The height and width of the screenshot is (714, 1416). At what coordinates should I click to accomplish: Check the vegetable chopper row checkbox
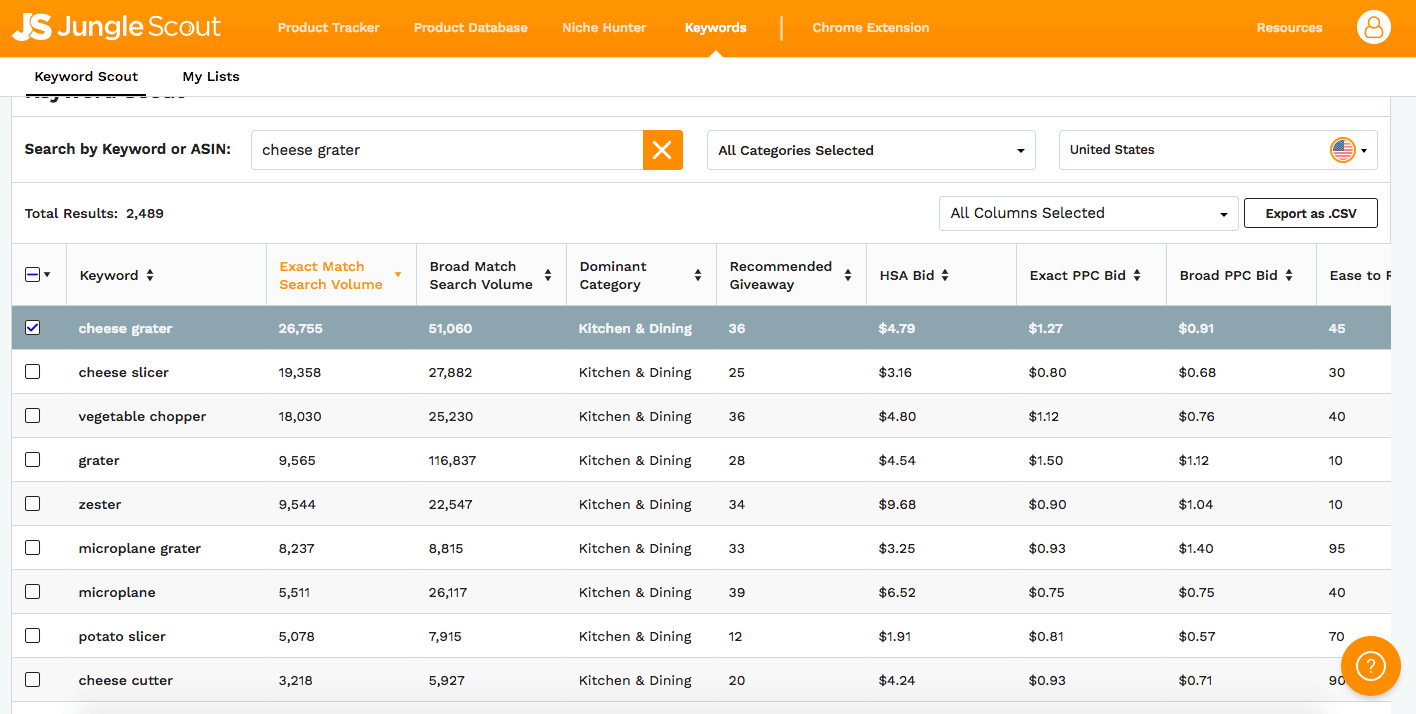tap(32, 416)
